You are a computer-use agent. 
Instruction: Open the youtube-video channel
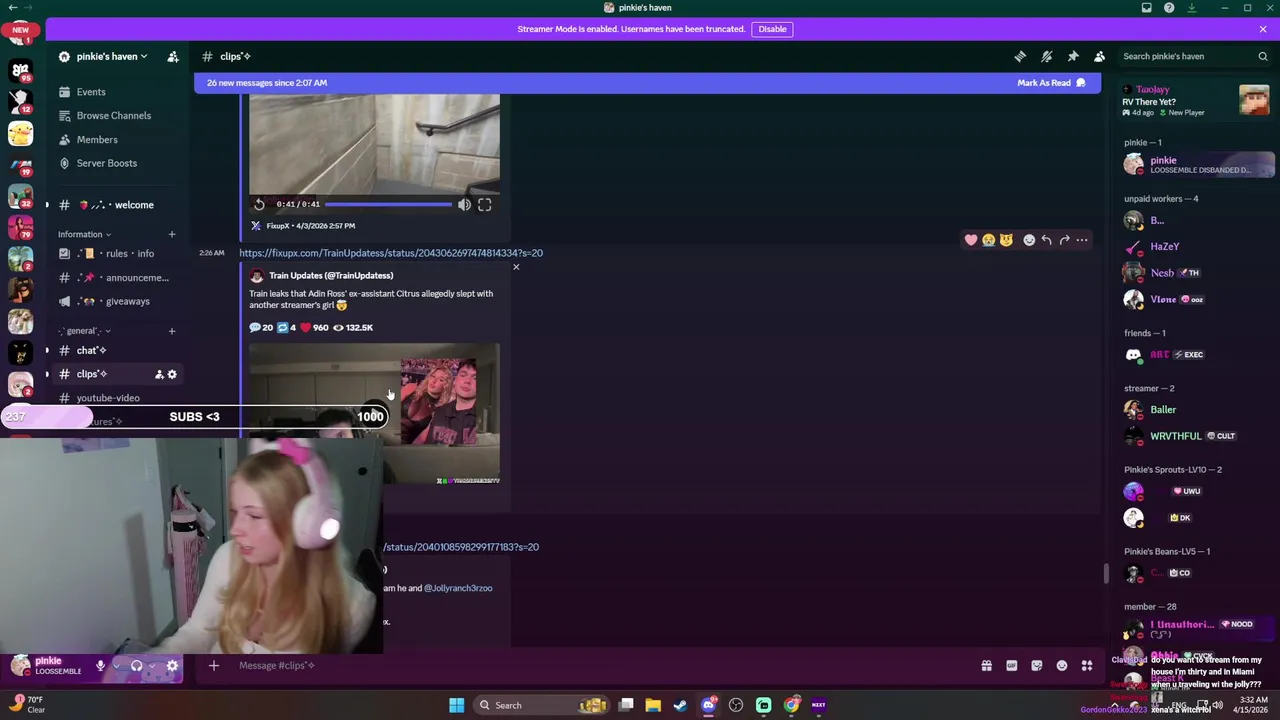click(x=118, y=398)
